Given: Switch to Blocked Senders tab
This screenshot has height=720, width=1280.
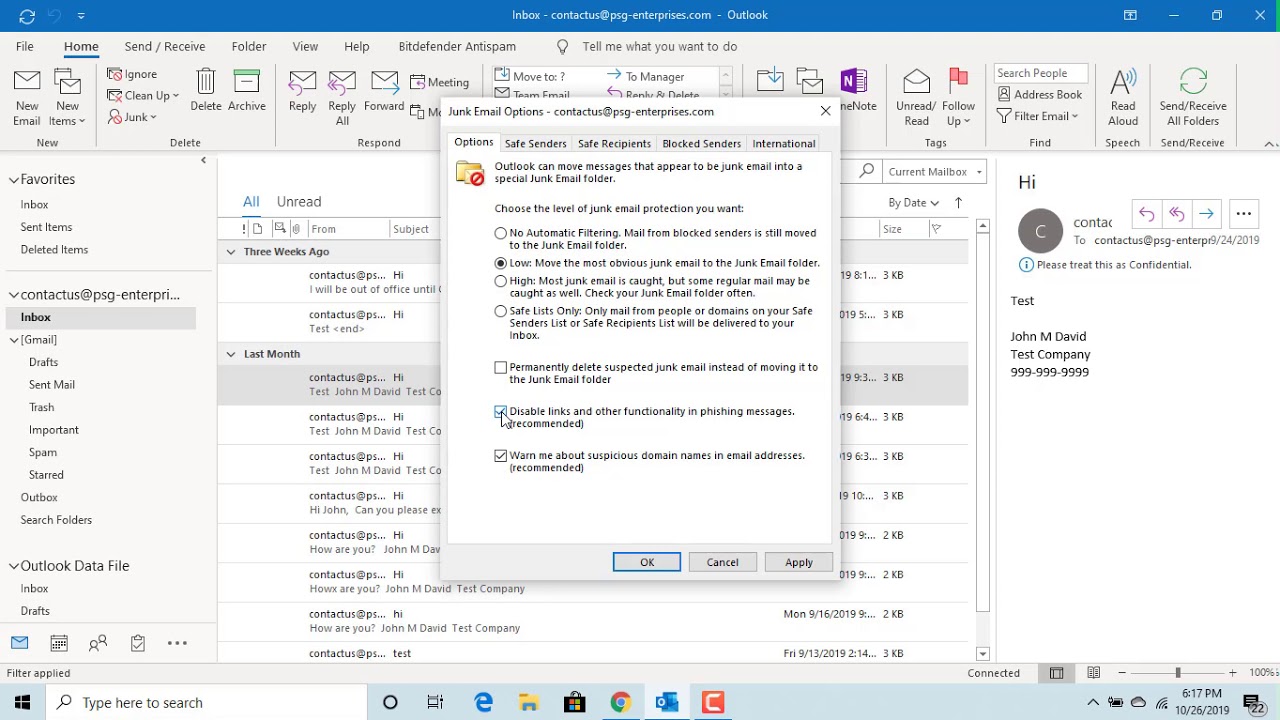Looking at the screenshot, I should pos(701,144).
